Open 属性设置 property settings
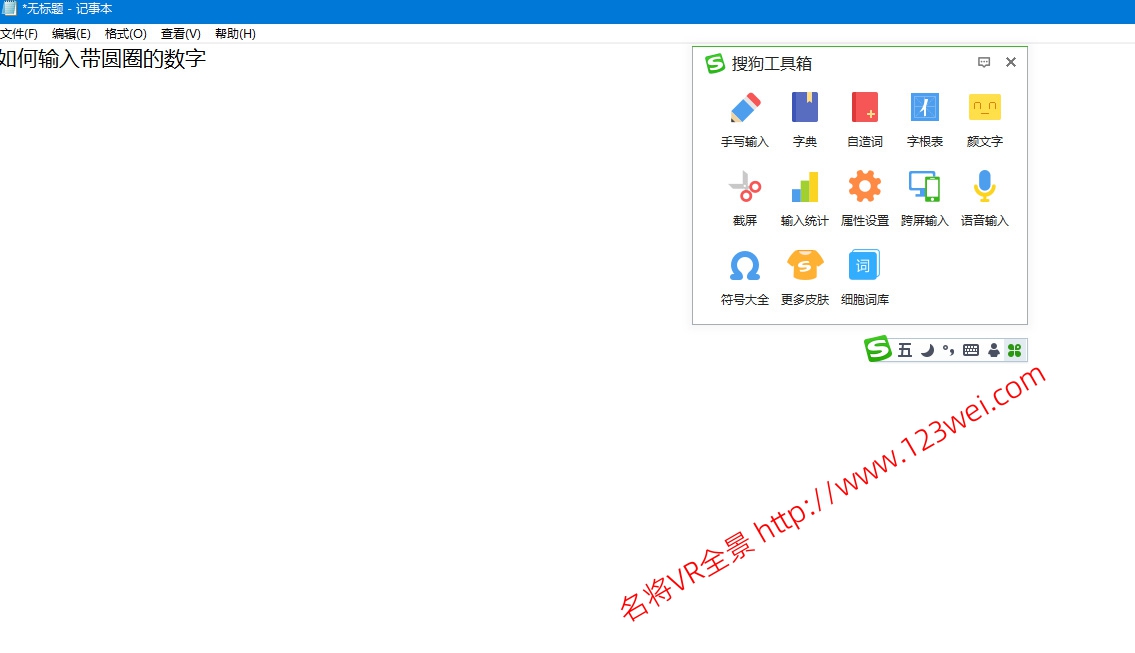 864,196
